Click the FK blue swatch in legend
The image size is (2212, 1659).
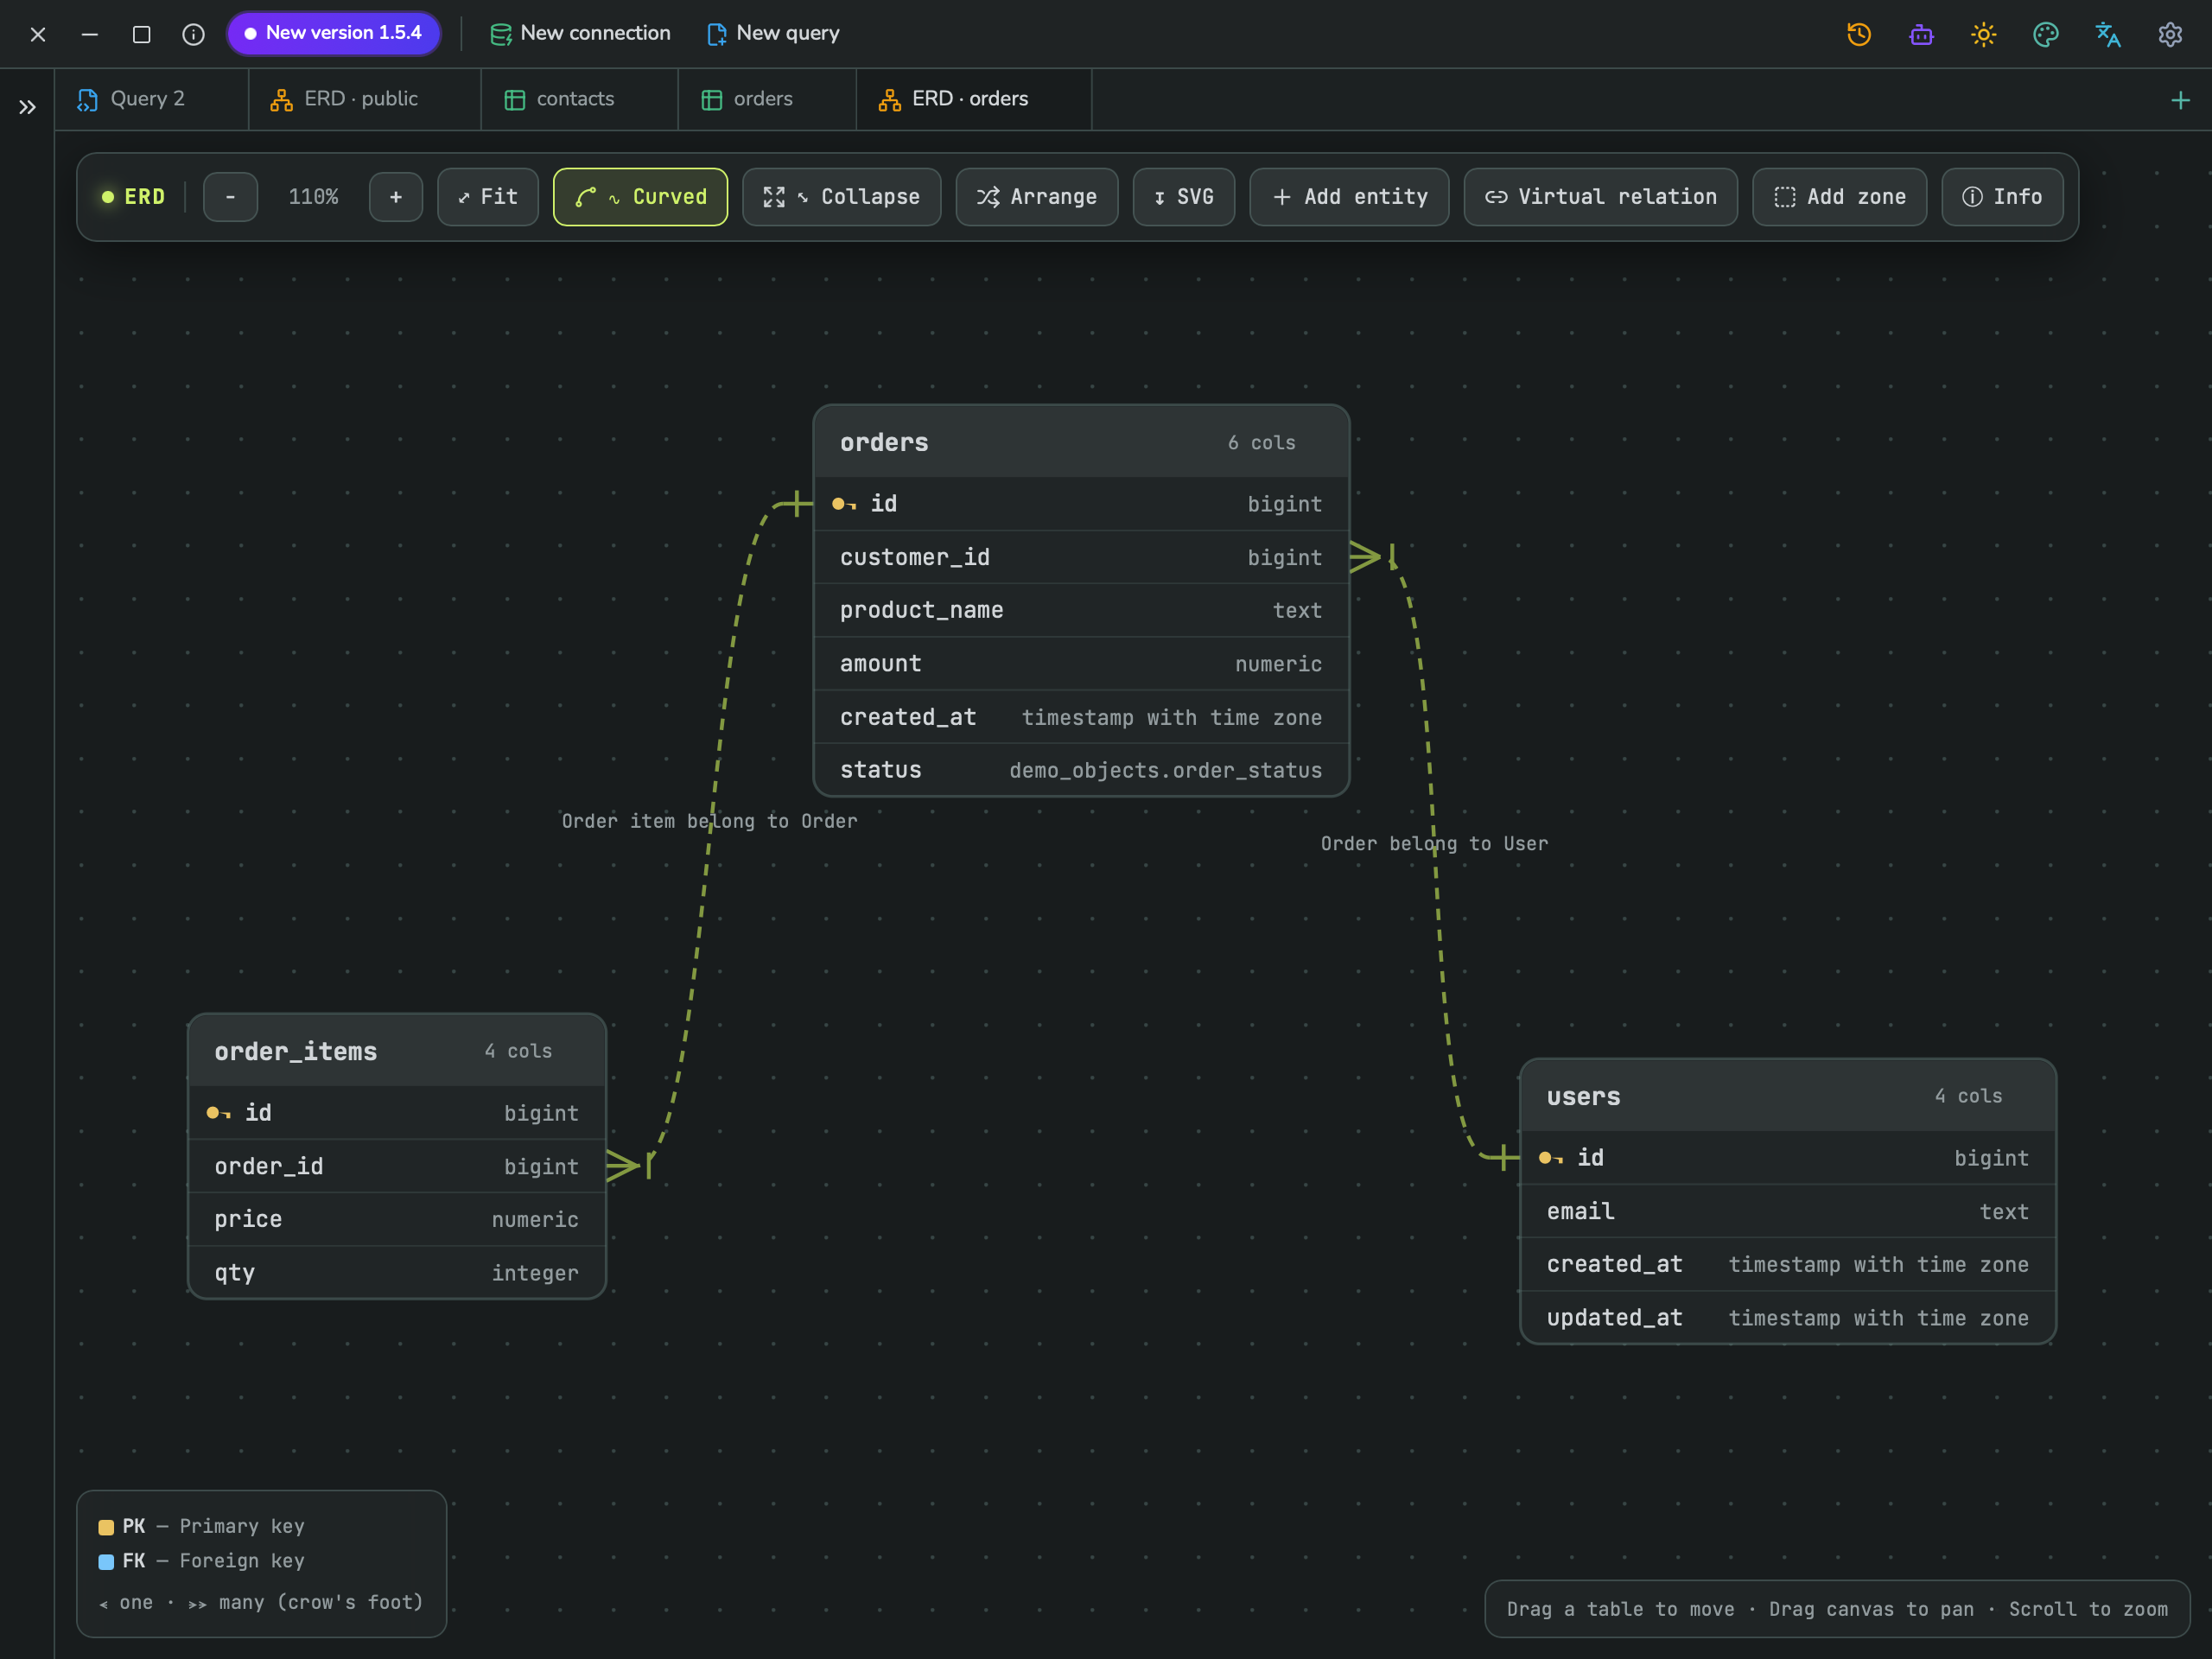pyautogui.click(x=106, y=1562)
